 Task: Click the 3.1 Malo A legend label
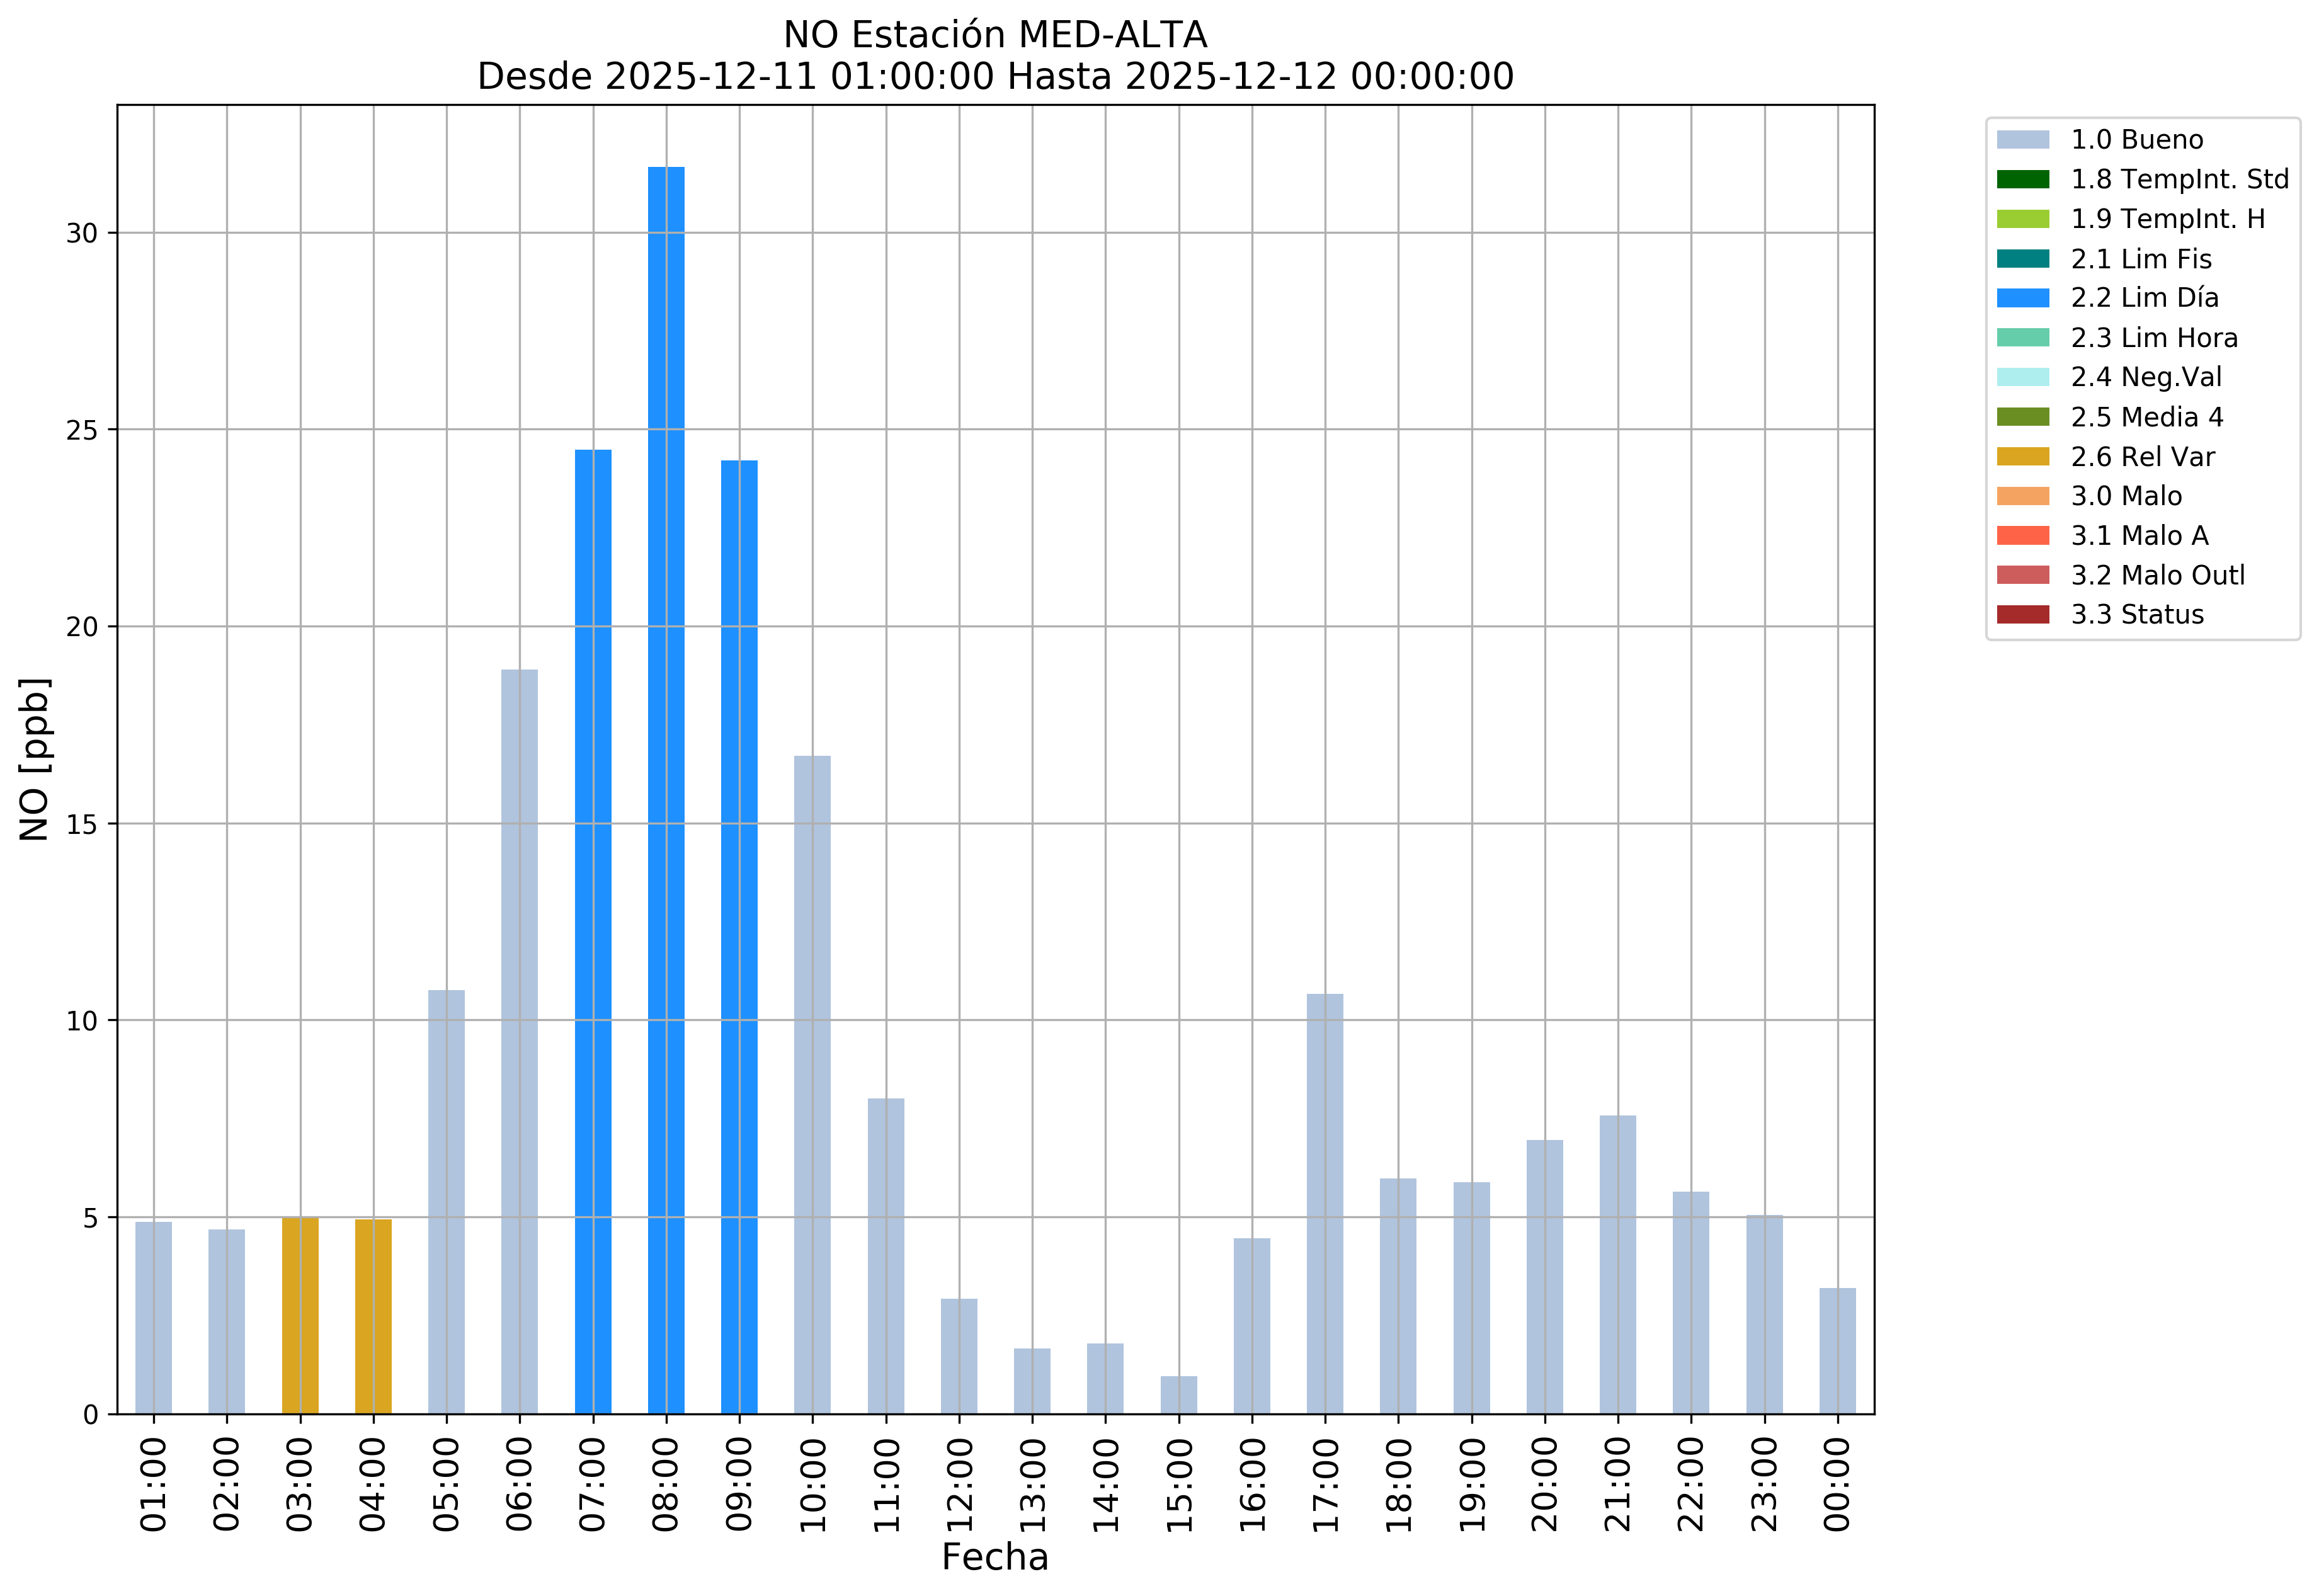click(2139, 536)
